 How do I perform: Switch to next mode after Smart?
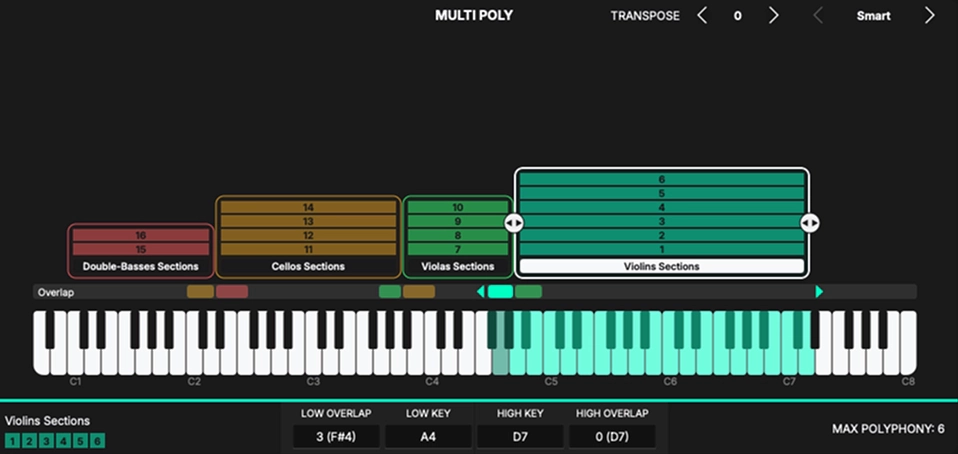[929, 16]
